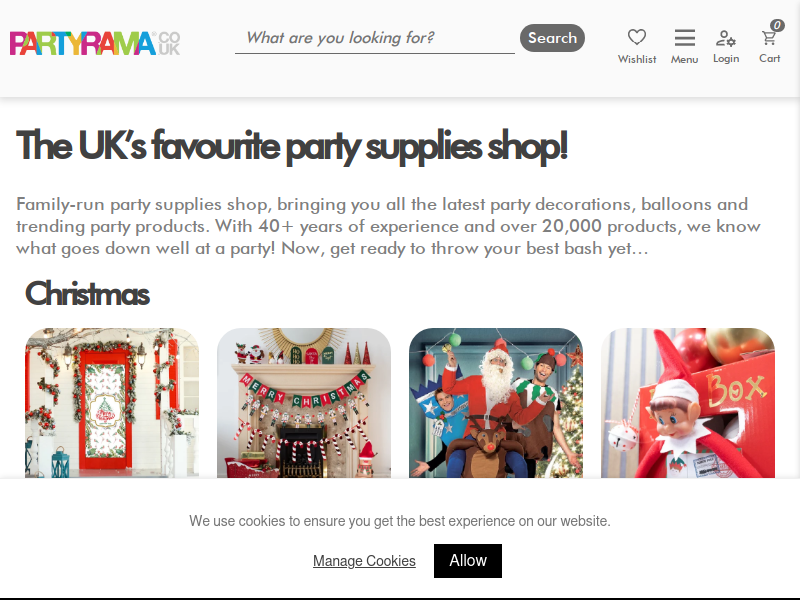
Task: Click the Login user icon
Action: pyautogui.click(x=726, y=38)
